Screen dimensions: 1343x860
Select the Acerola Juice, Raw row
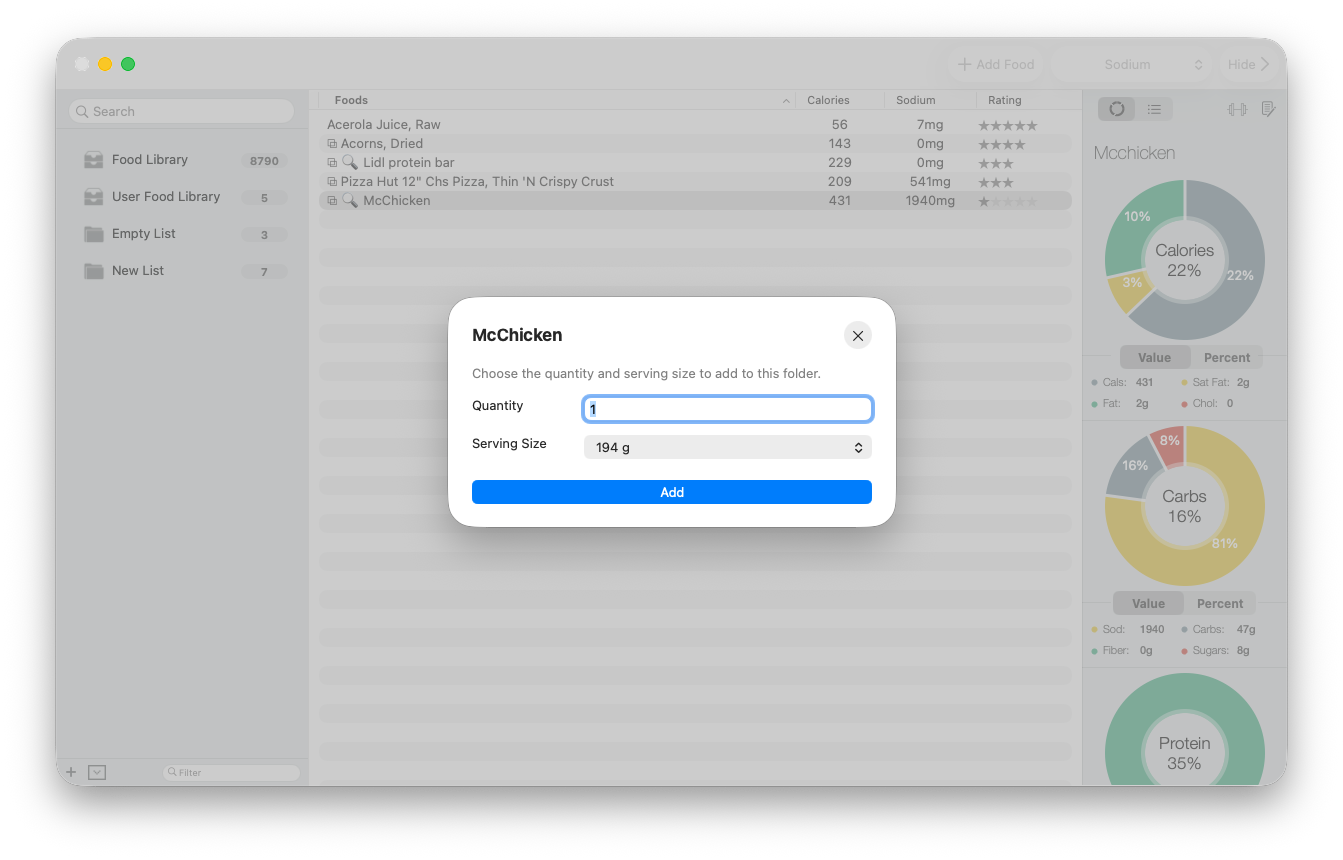[x=695, y=125]
